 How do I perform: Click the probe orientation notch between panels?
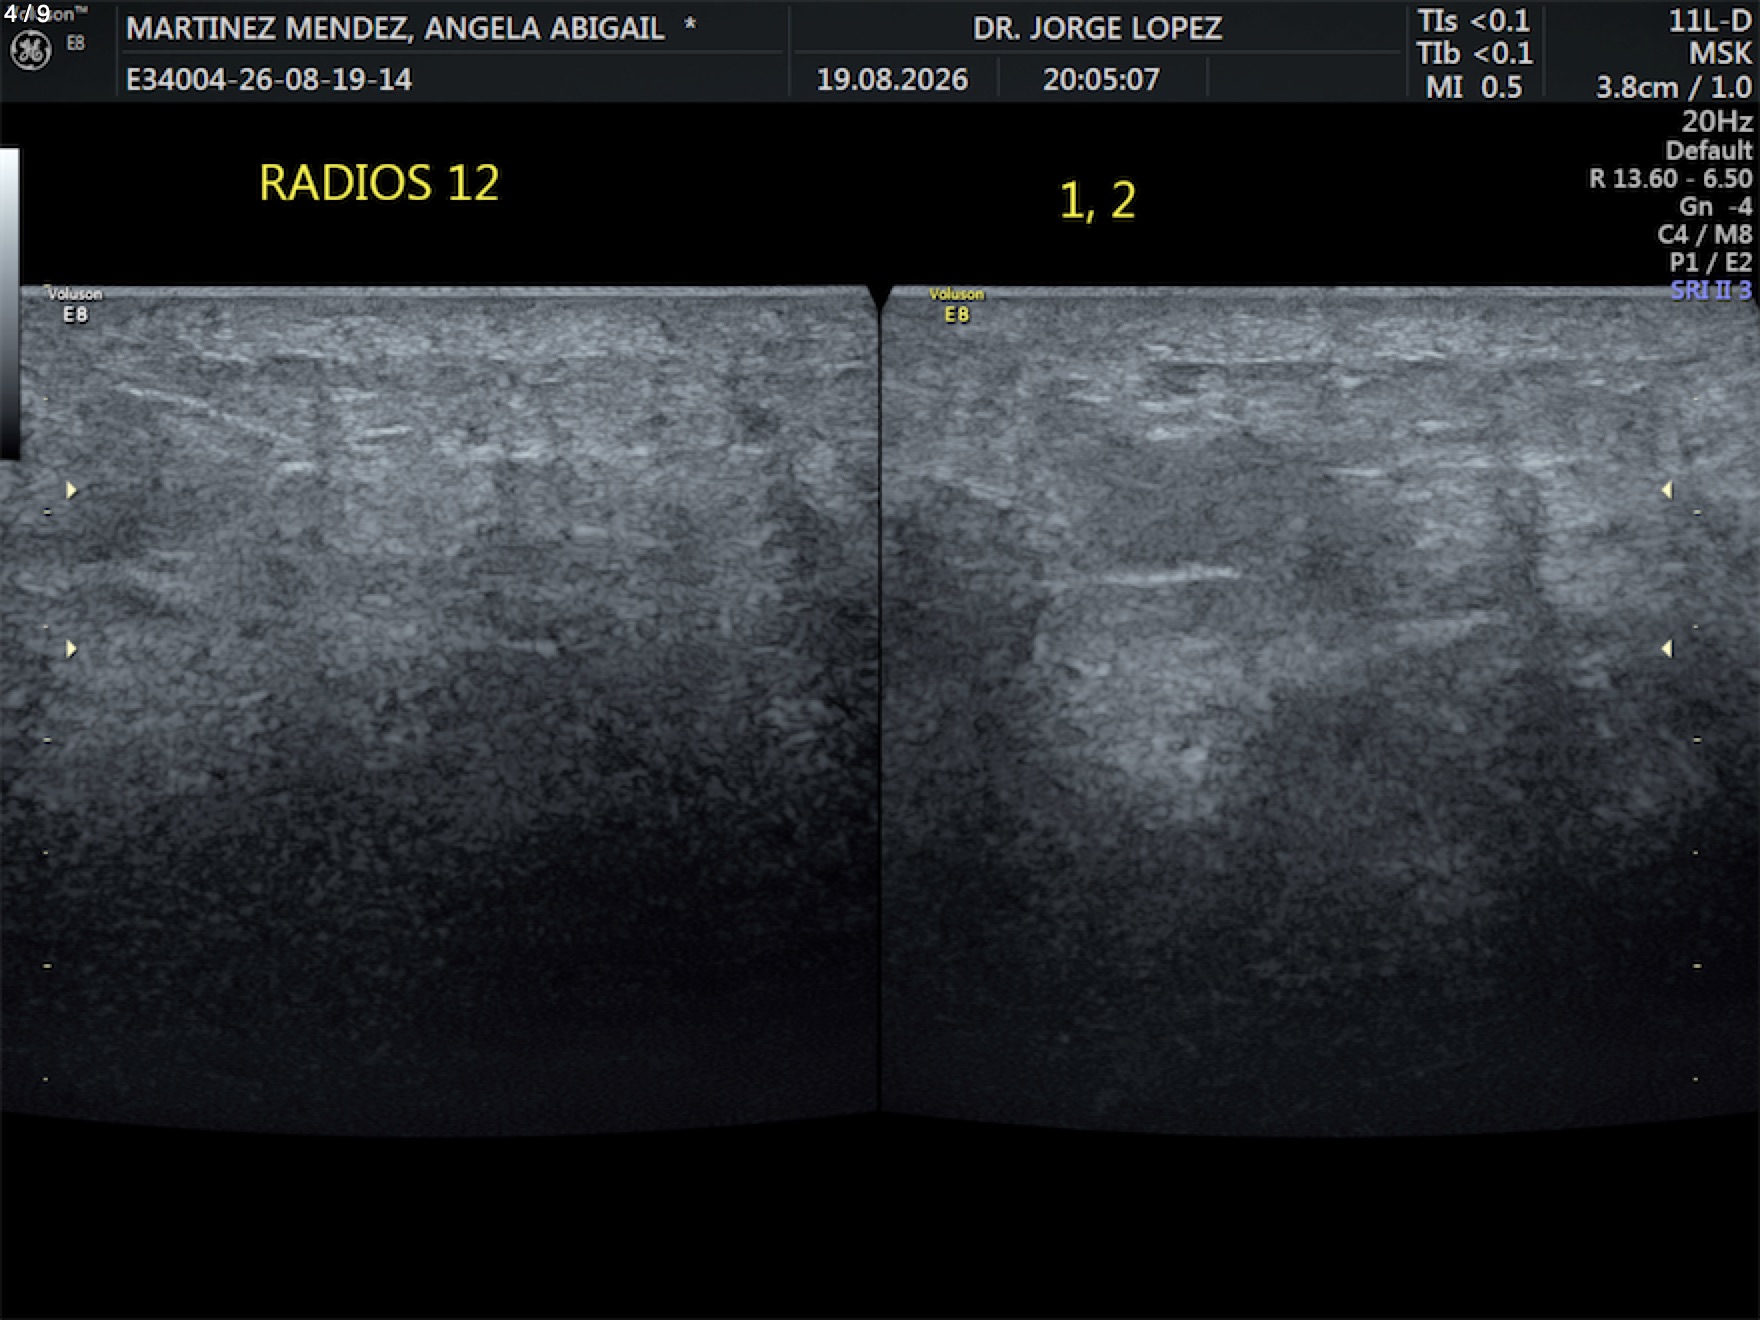click(x=880, y=298)
